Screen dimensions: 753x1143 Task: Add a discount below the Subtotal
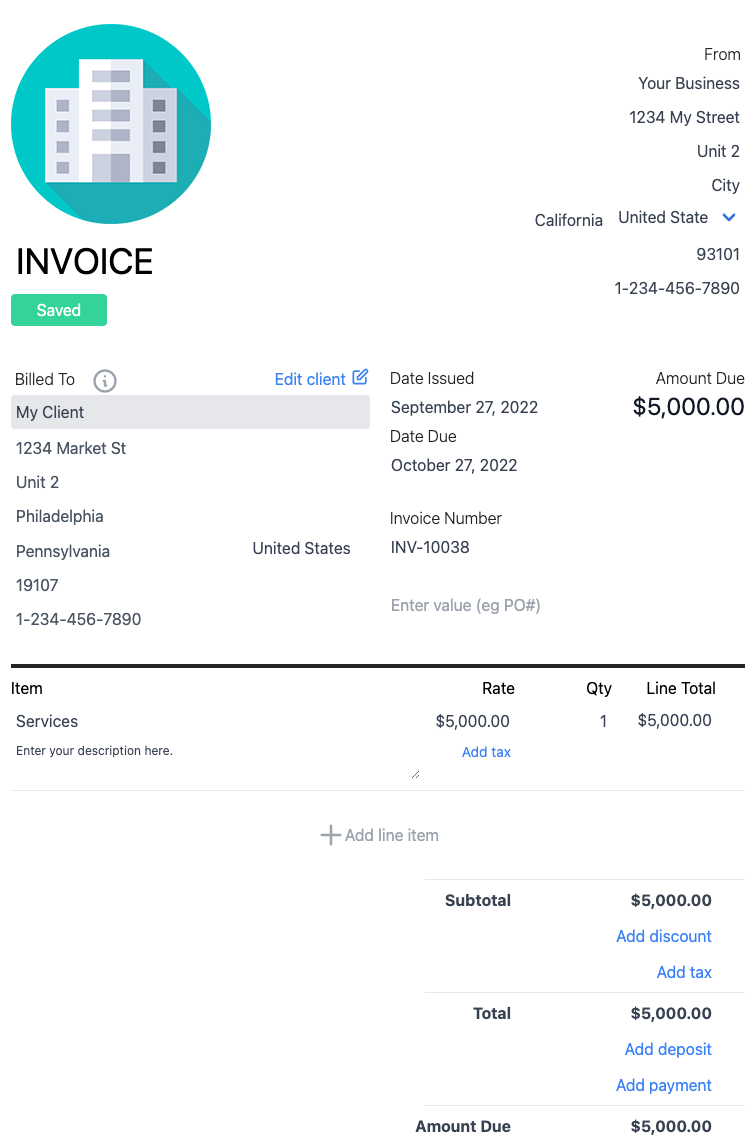(663, 936)
